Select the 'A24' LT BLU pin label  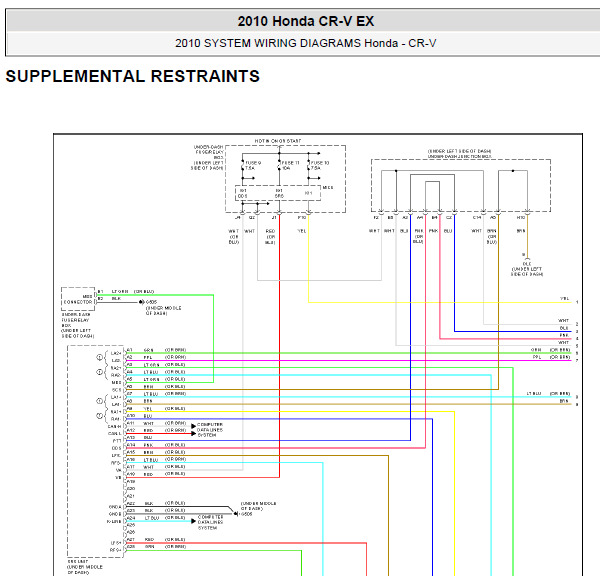coord(131,518)
